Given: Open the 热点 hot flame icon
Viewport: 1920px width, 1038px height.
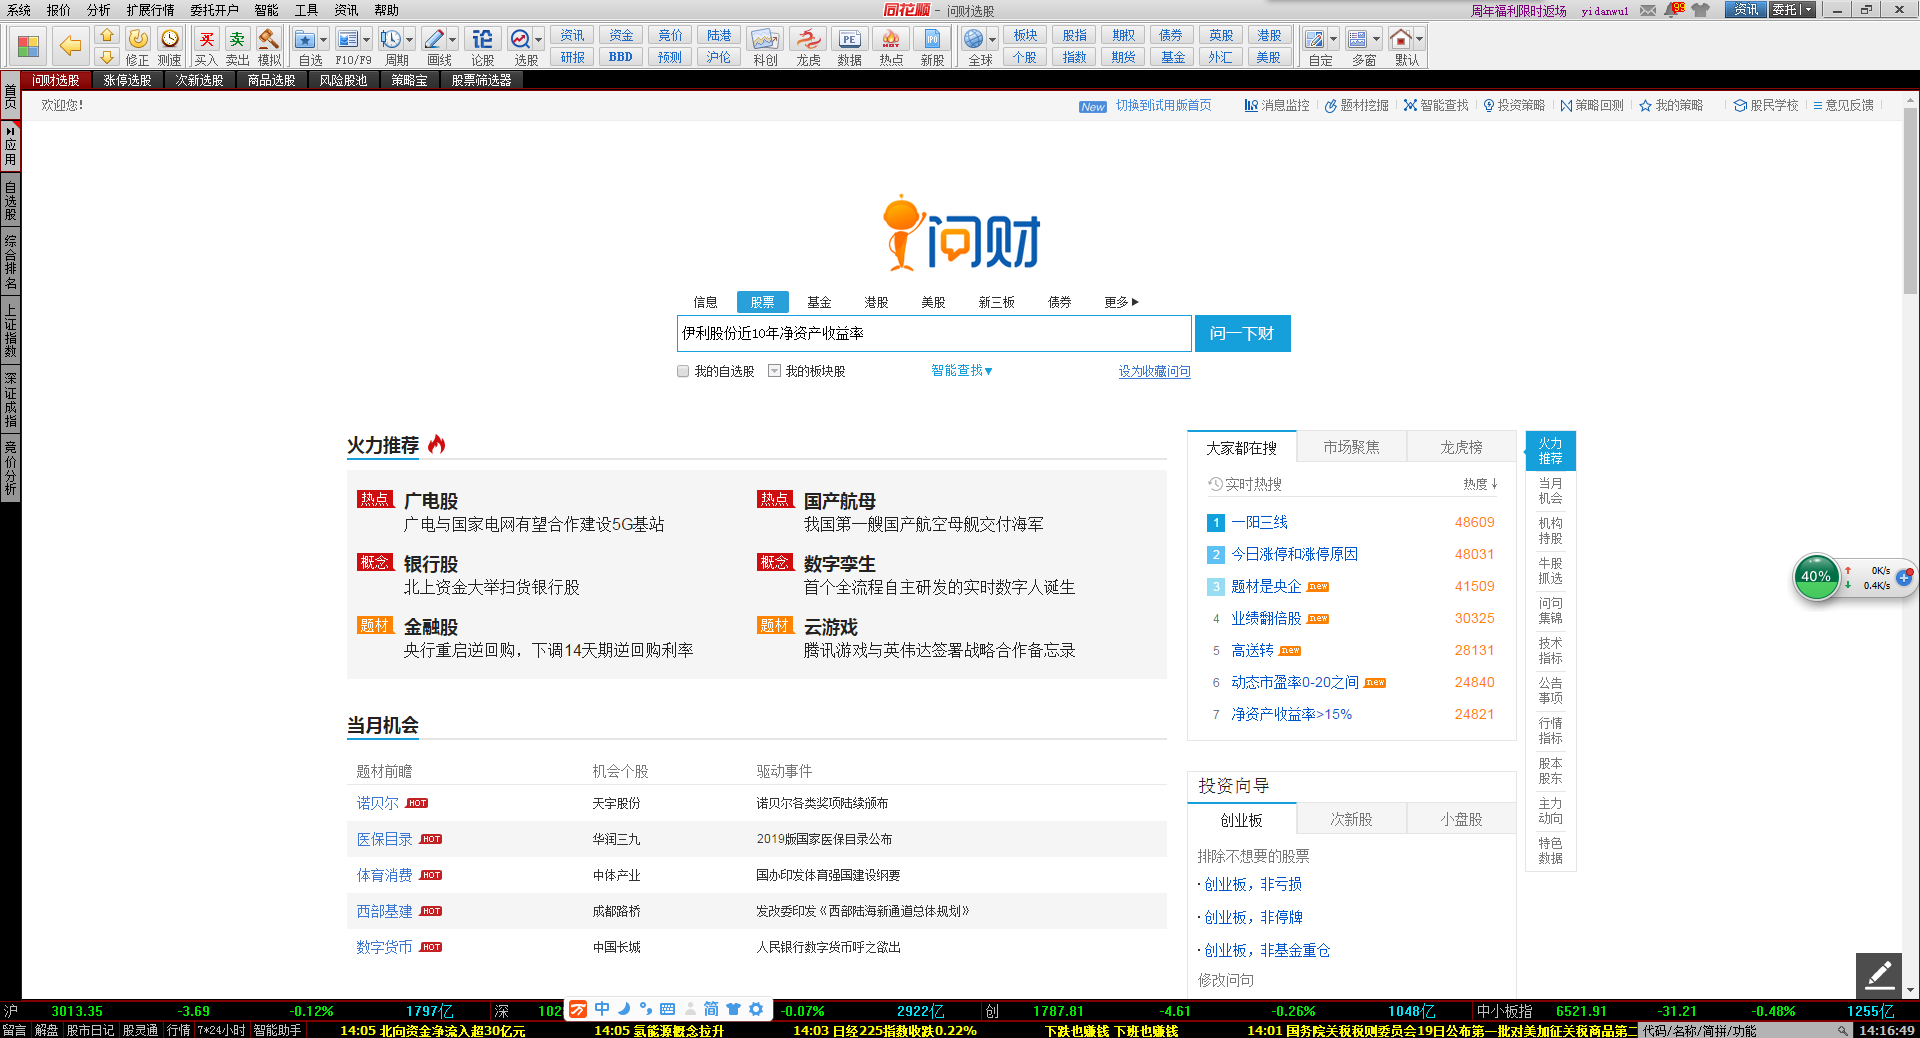Looking at the screenshot, I should 891,39.
